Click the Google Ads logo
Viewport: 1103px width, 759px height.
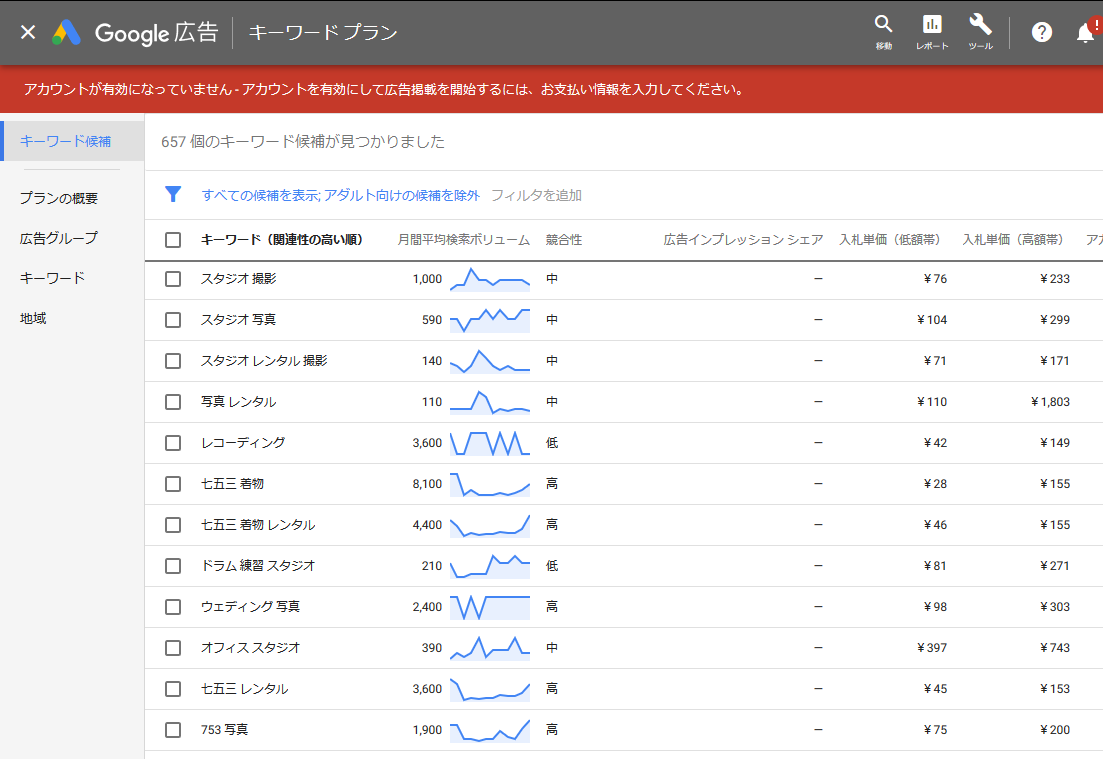click(67, 32)
